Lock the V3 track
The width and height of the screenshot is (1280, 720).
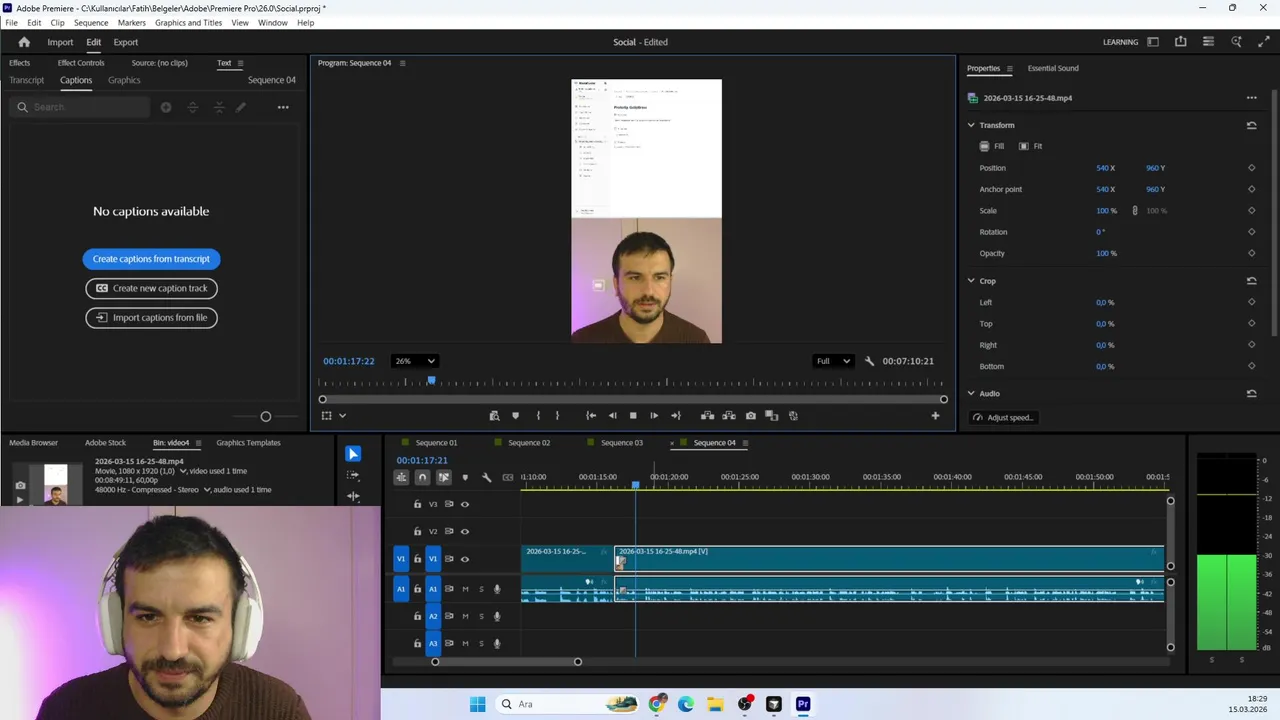click(418, 504)
